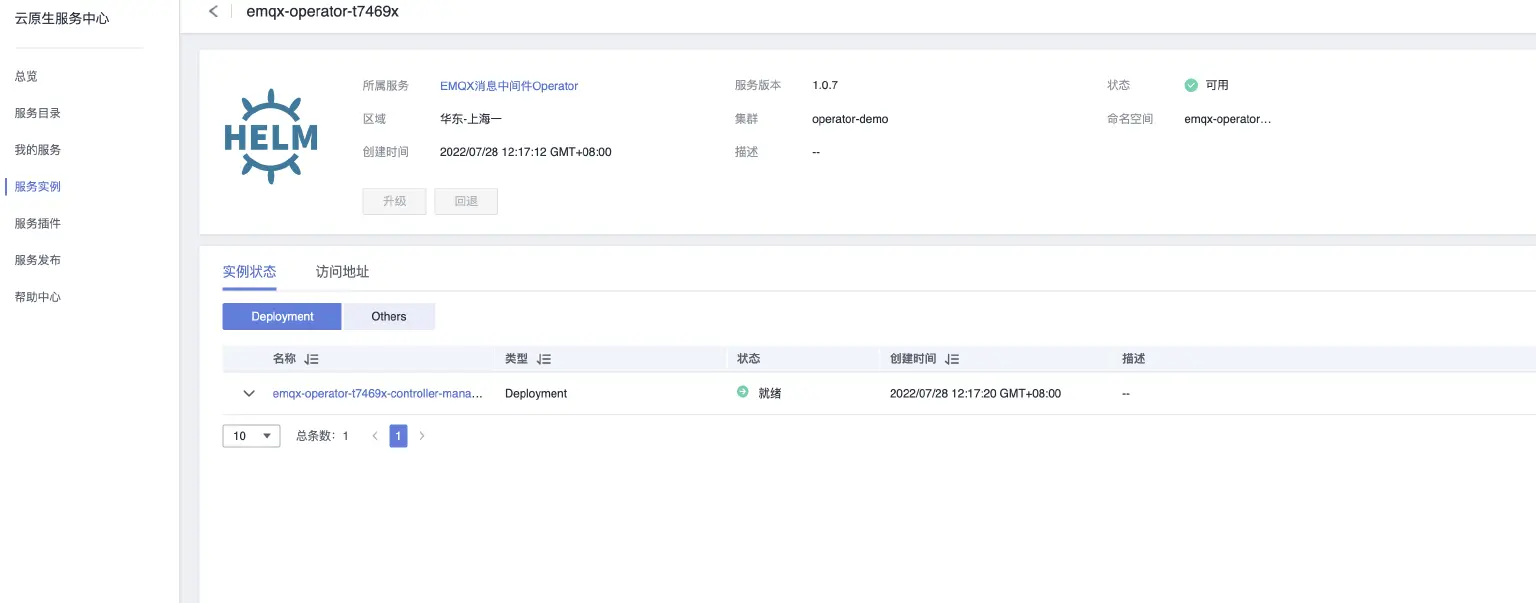
Task: Click the green ready status icon in row
Action: point(743,393)
